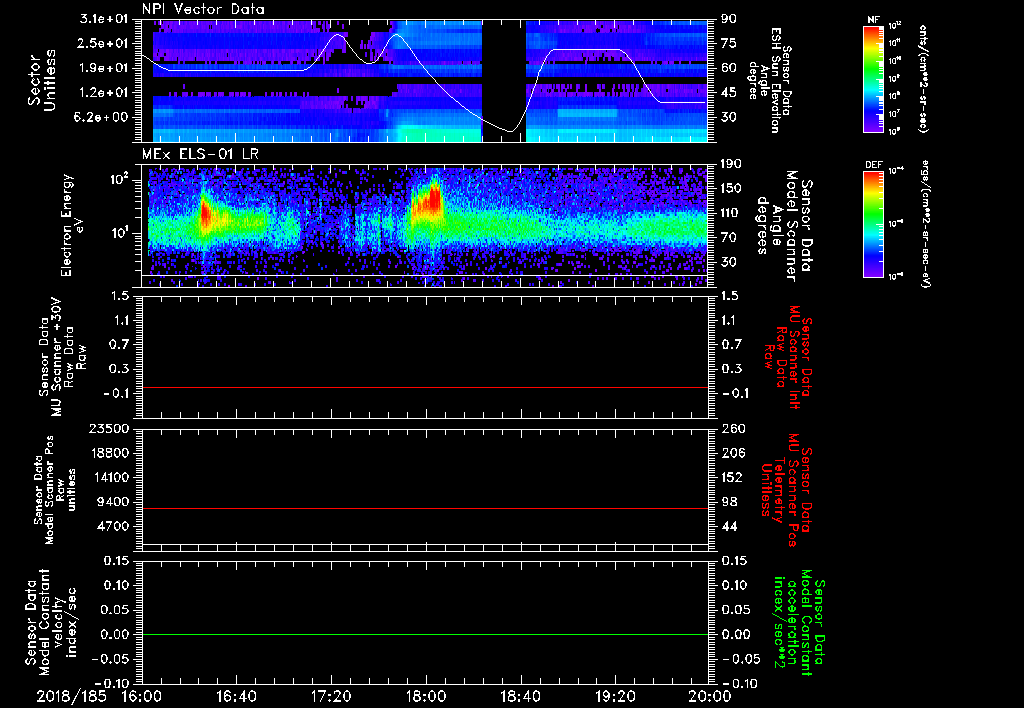Click the 18:00 time axis label

tap(426, 696)
